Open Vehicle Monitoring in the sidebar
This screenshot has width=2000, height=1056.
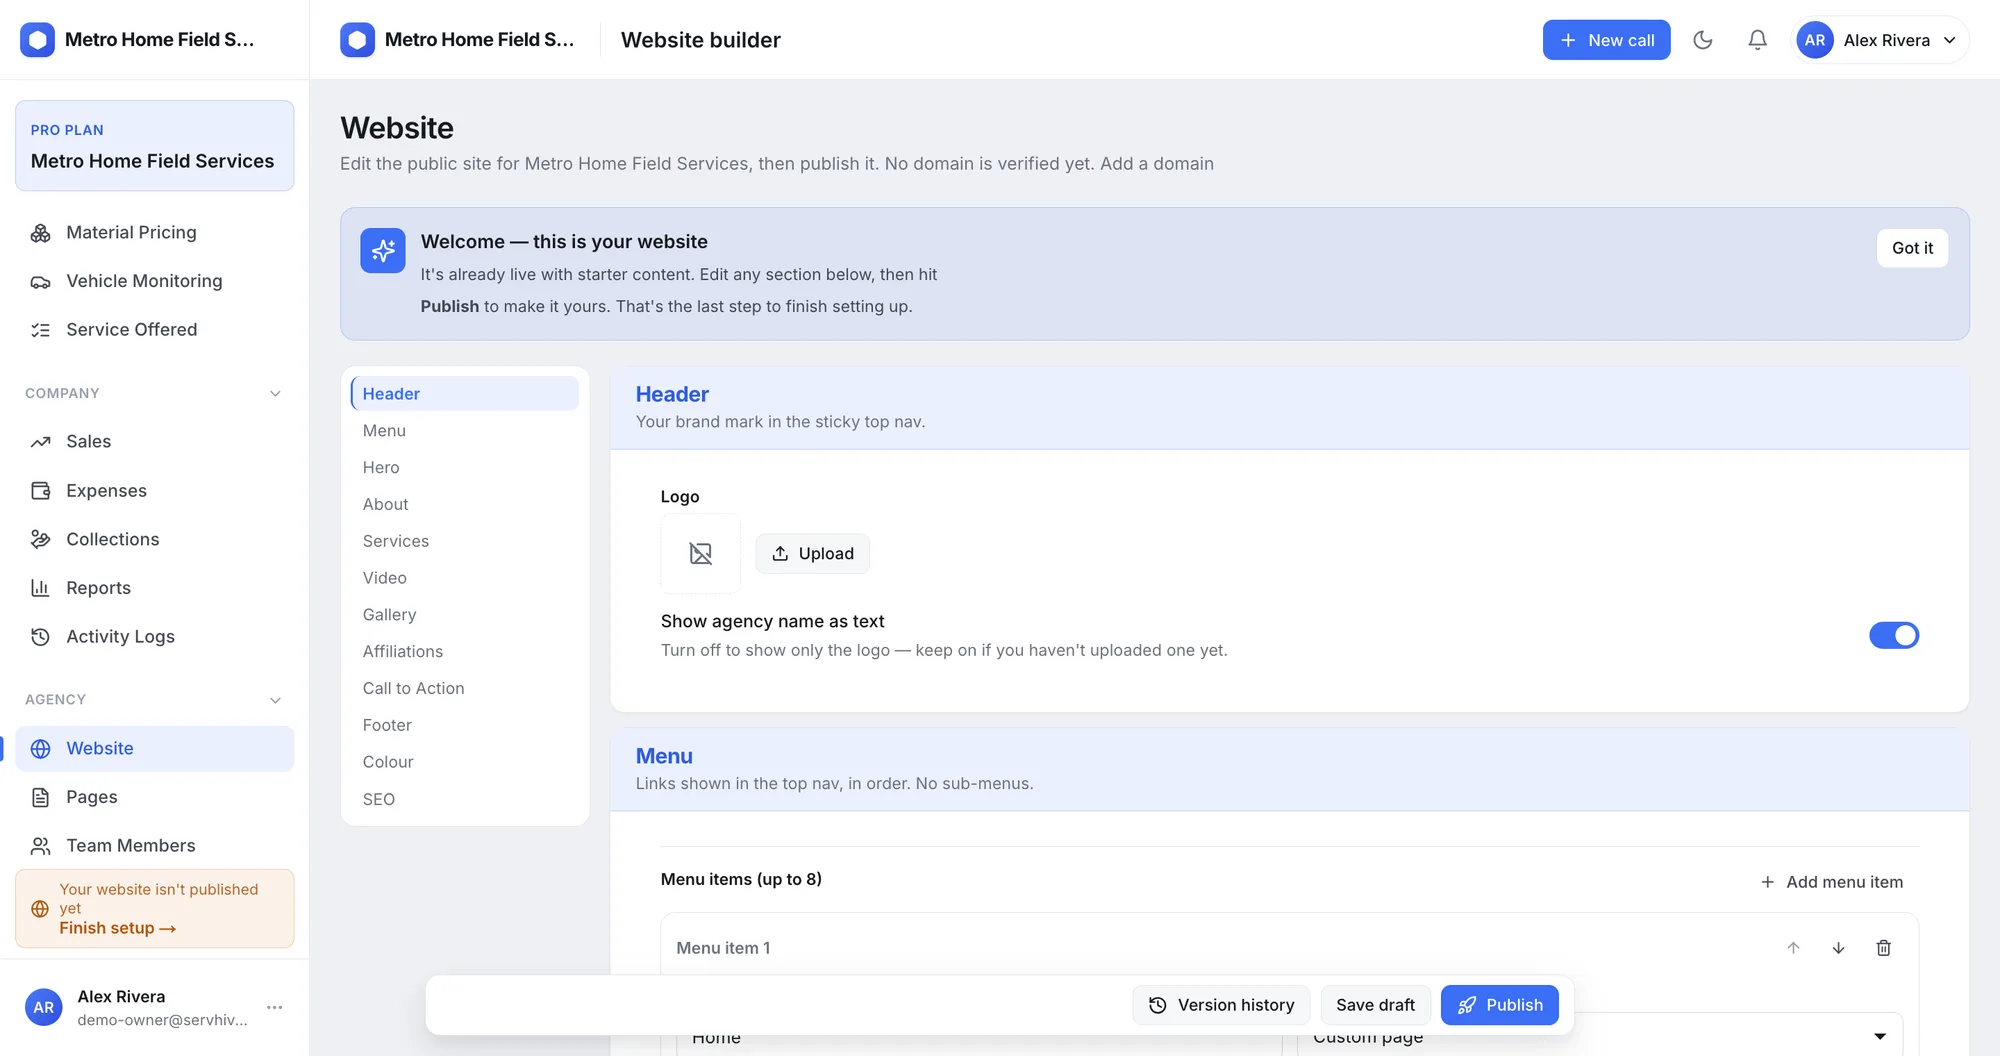[x=155, y=282]
